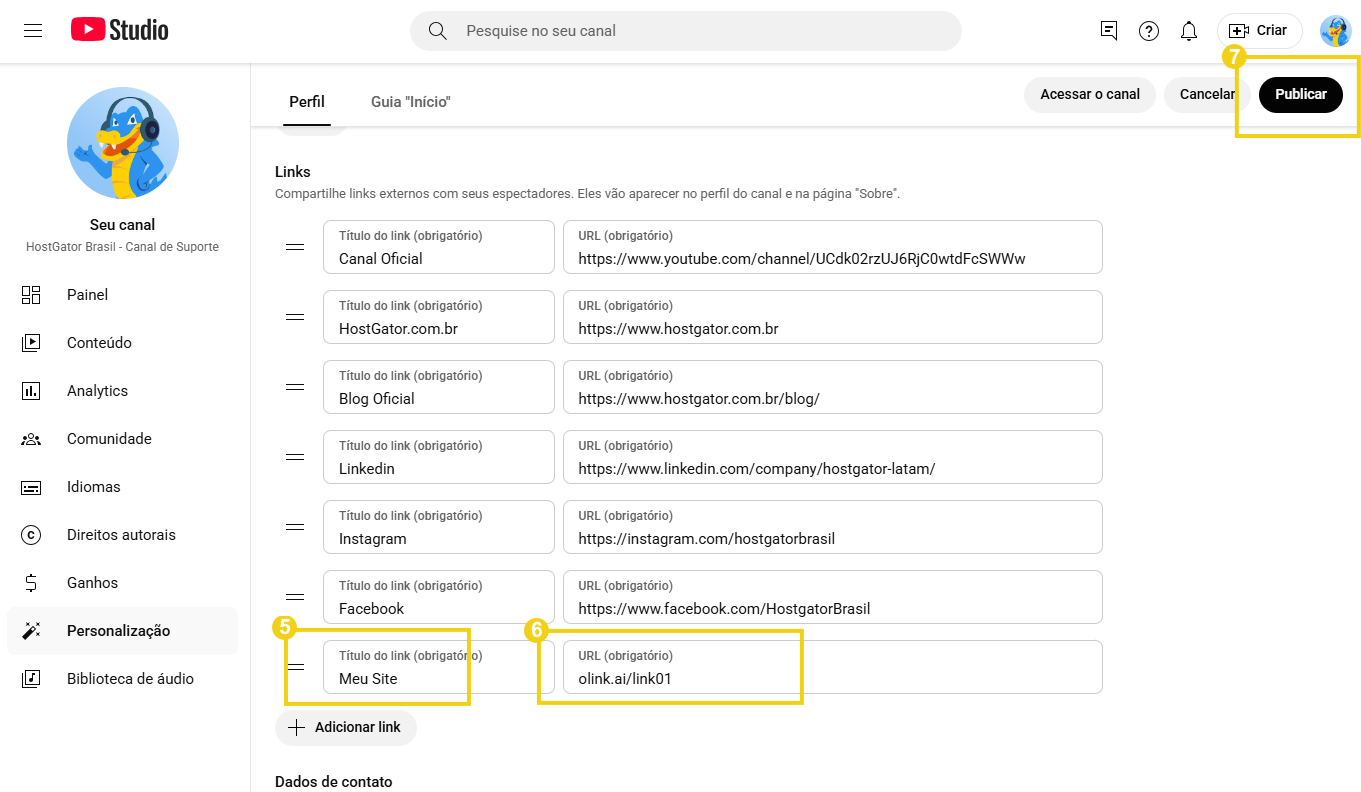1361x792 pixels.
Task: Open the help menu
Action: click(1148, 31)
